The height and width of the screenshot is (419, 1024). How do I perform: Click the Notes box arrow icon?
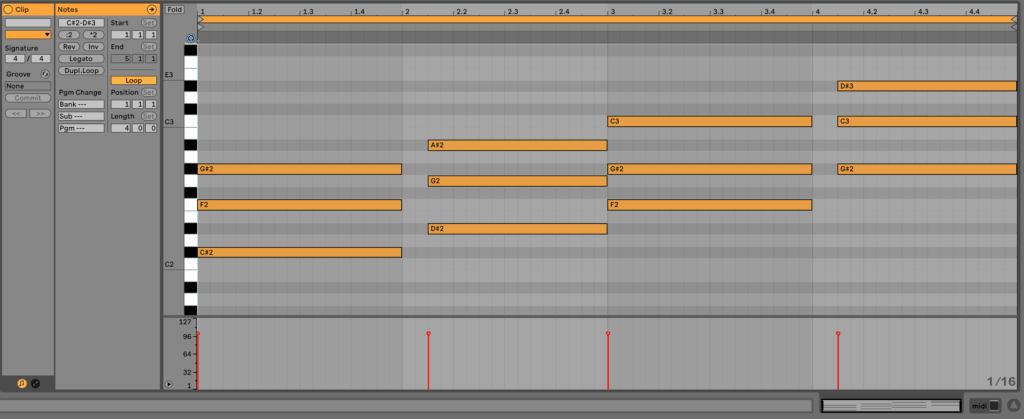click(152, 9)
